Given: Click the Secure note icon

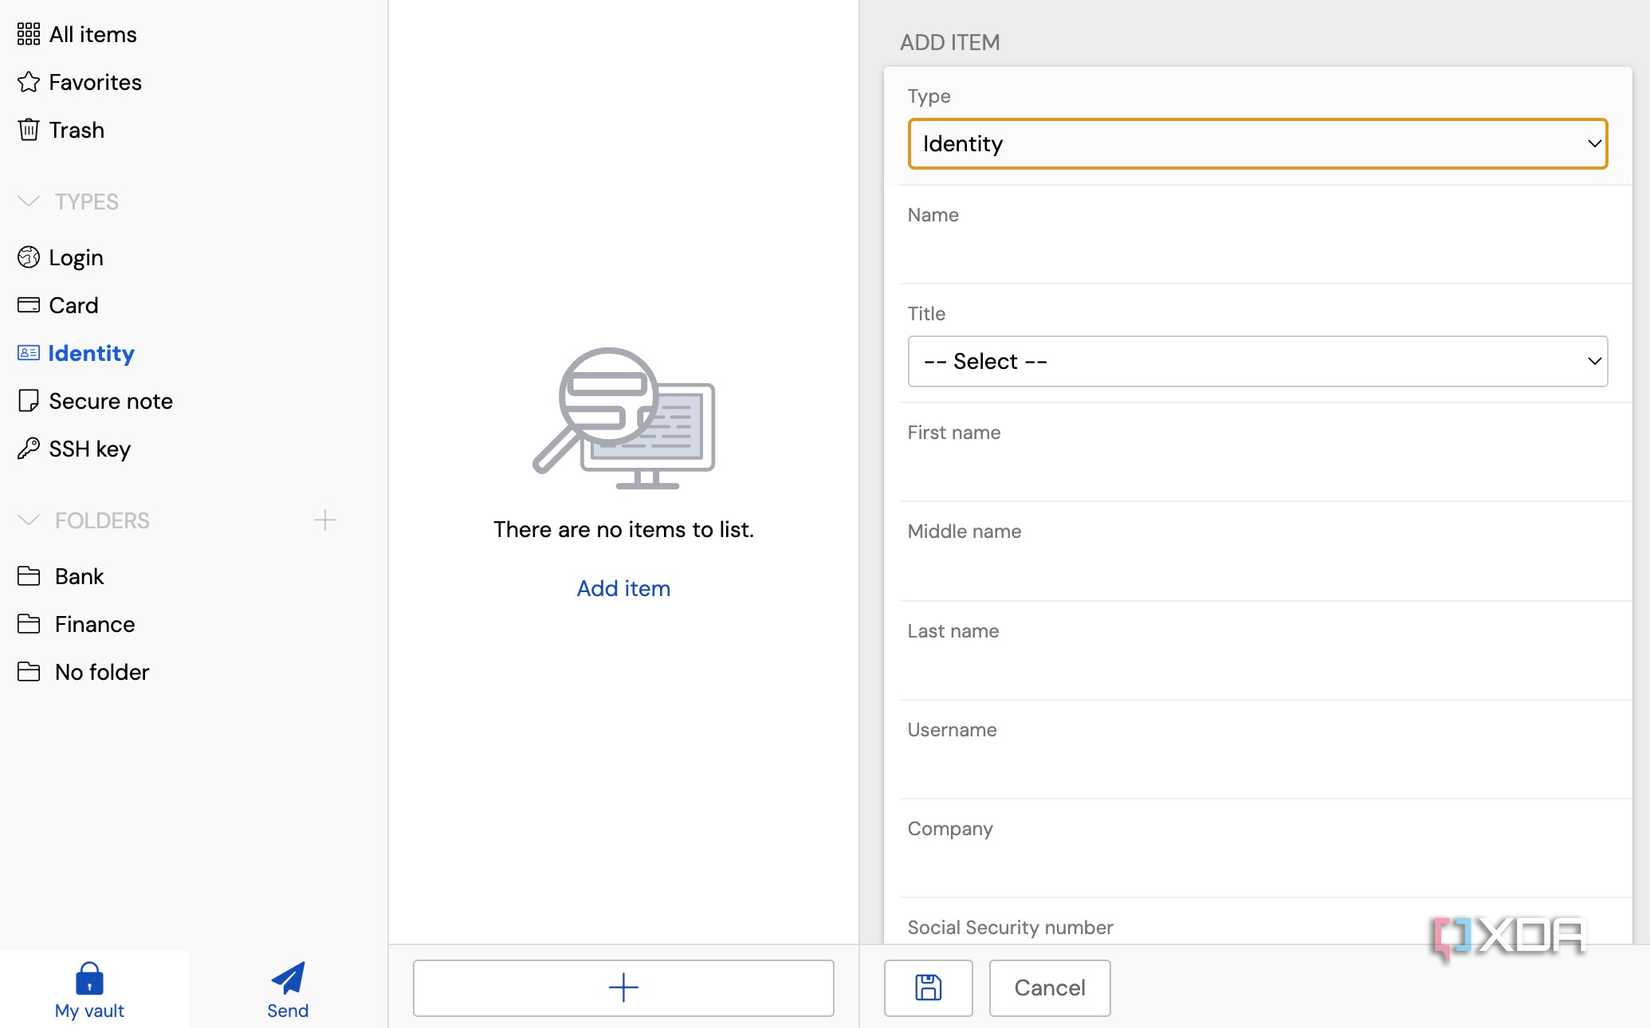Looking at the screenshot, I should click(28, 401).
